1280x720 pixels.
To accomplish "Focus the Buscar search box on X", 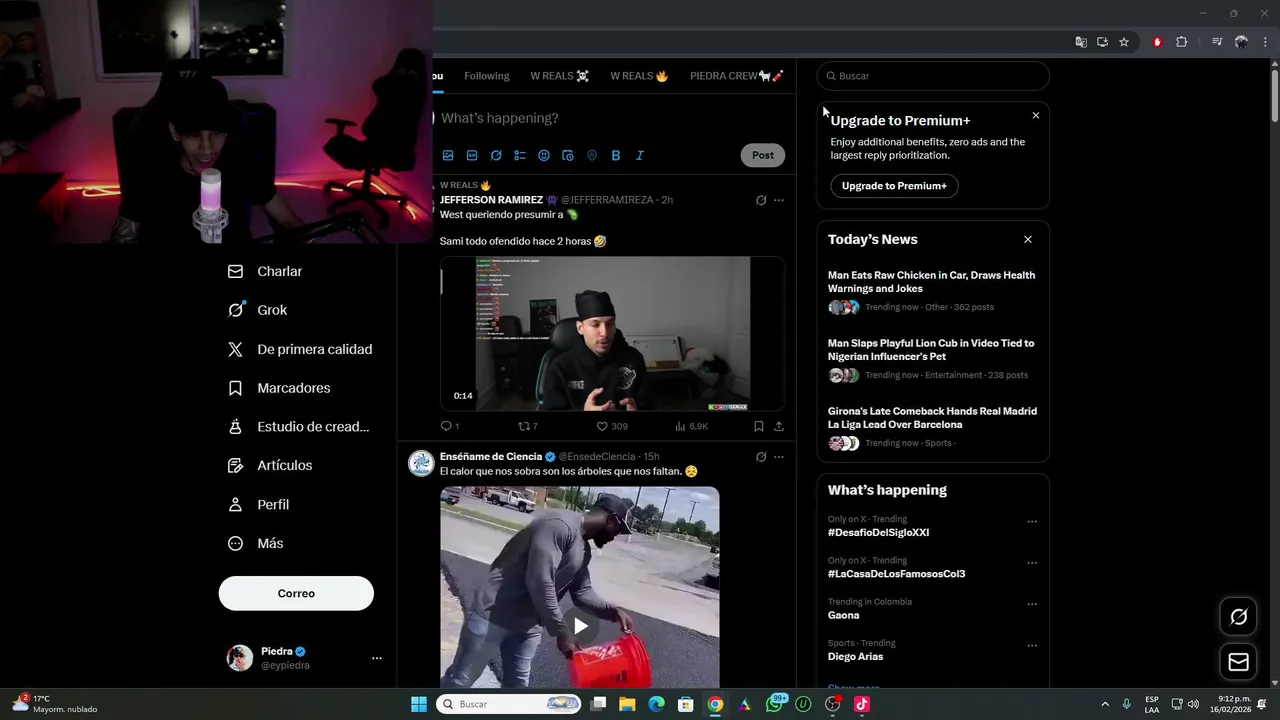I will pyautogui.click(x=933, y=76).
